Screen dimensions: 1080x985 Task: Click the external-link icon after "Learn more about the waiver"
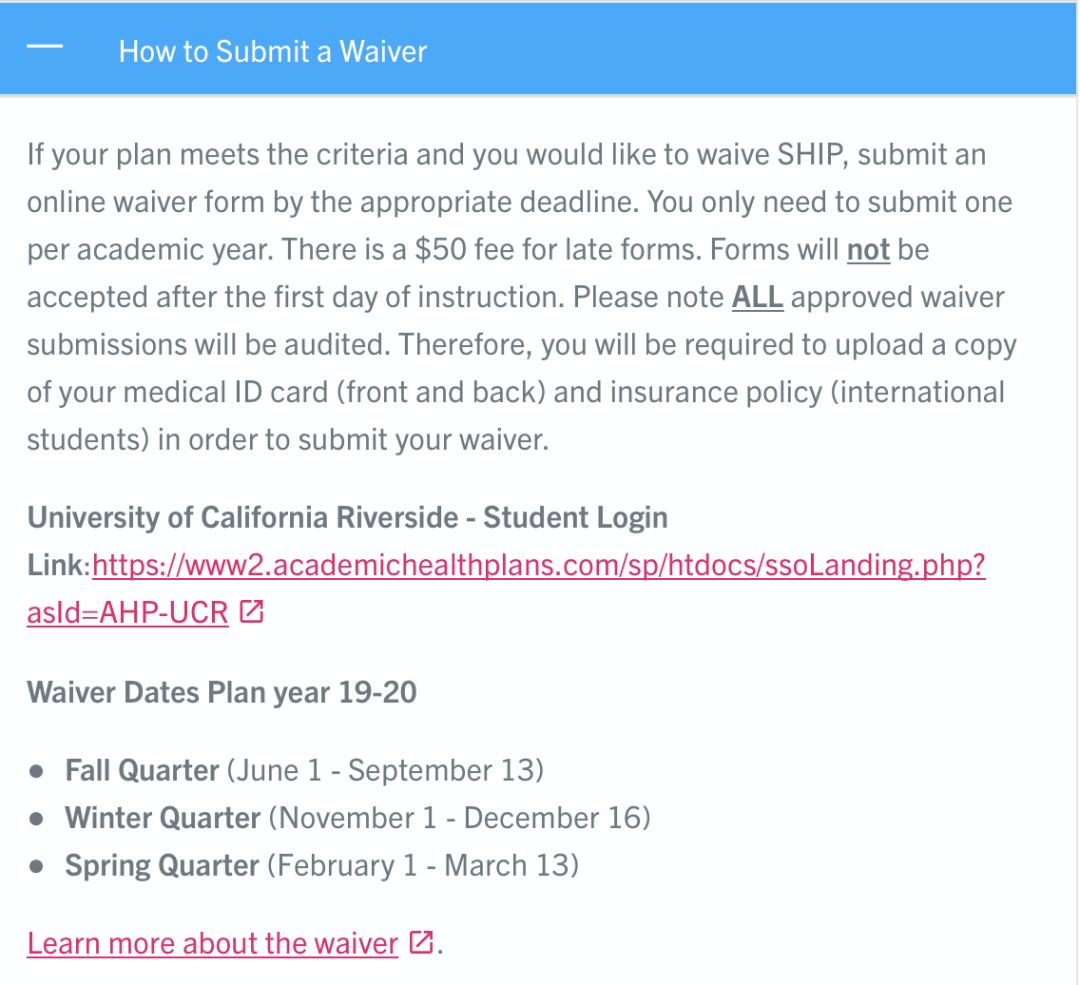[x=421, y=942]
